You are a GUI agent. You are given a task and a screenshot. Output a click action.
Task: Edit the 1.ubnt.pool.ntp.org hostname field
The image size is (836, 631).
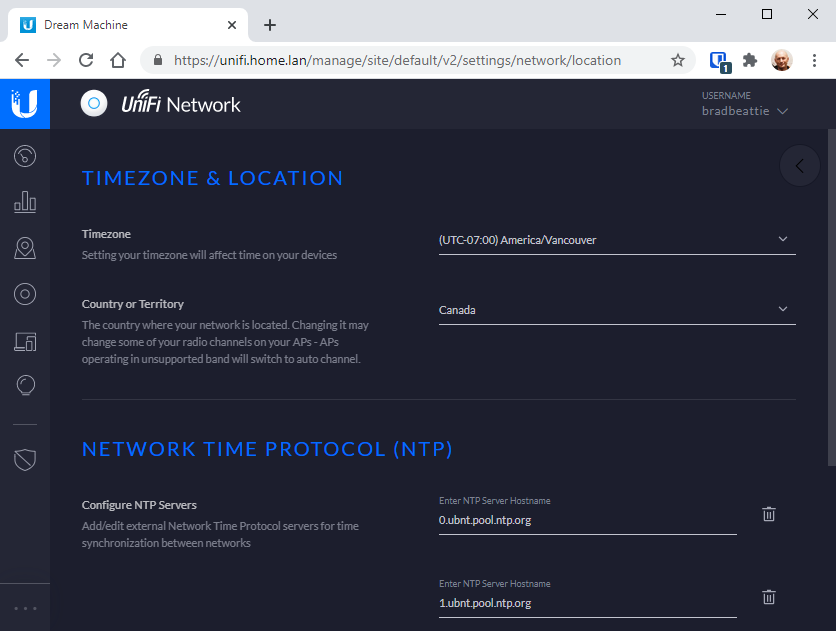[x=588, y=603]
